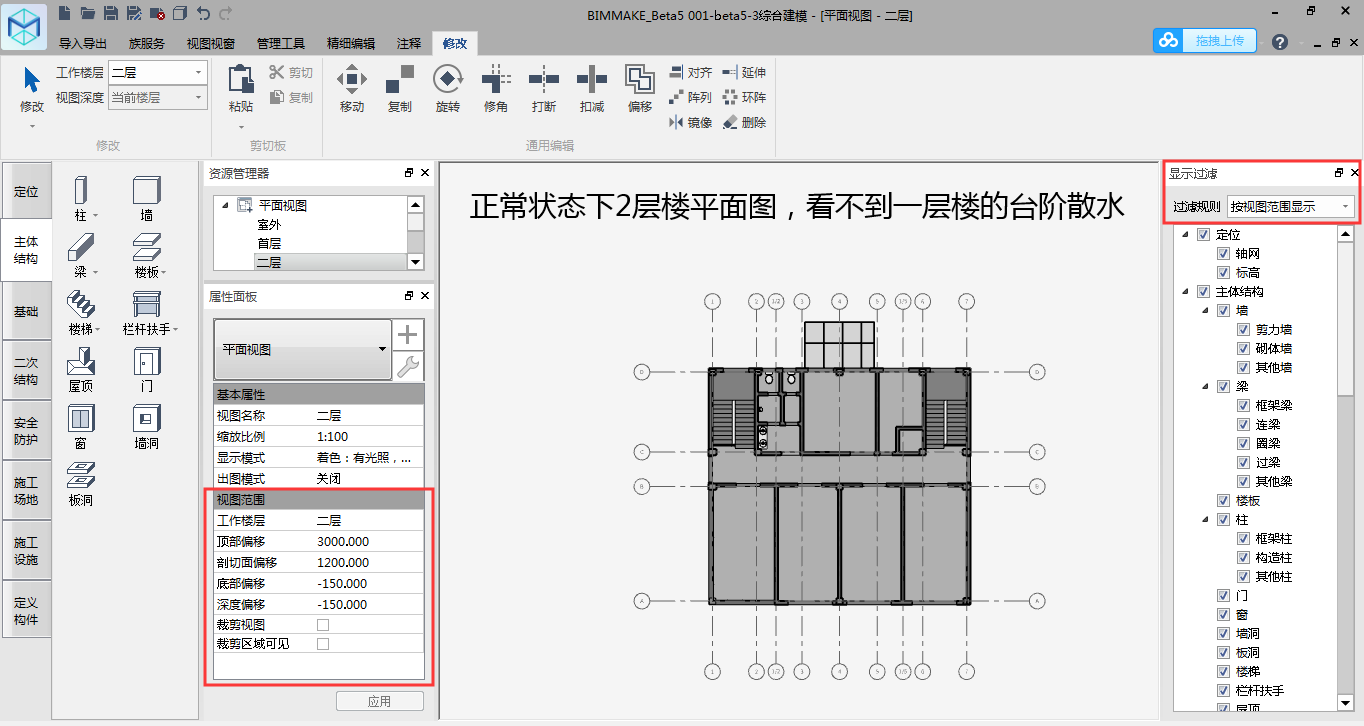The width and height of the screenshot is (1364, 726).
Task: Click the undo arrow icon
Action: pyautogui.click(x=203, y=13)
